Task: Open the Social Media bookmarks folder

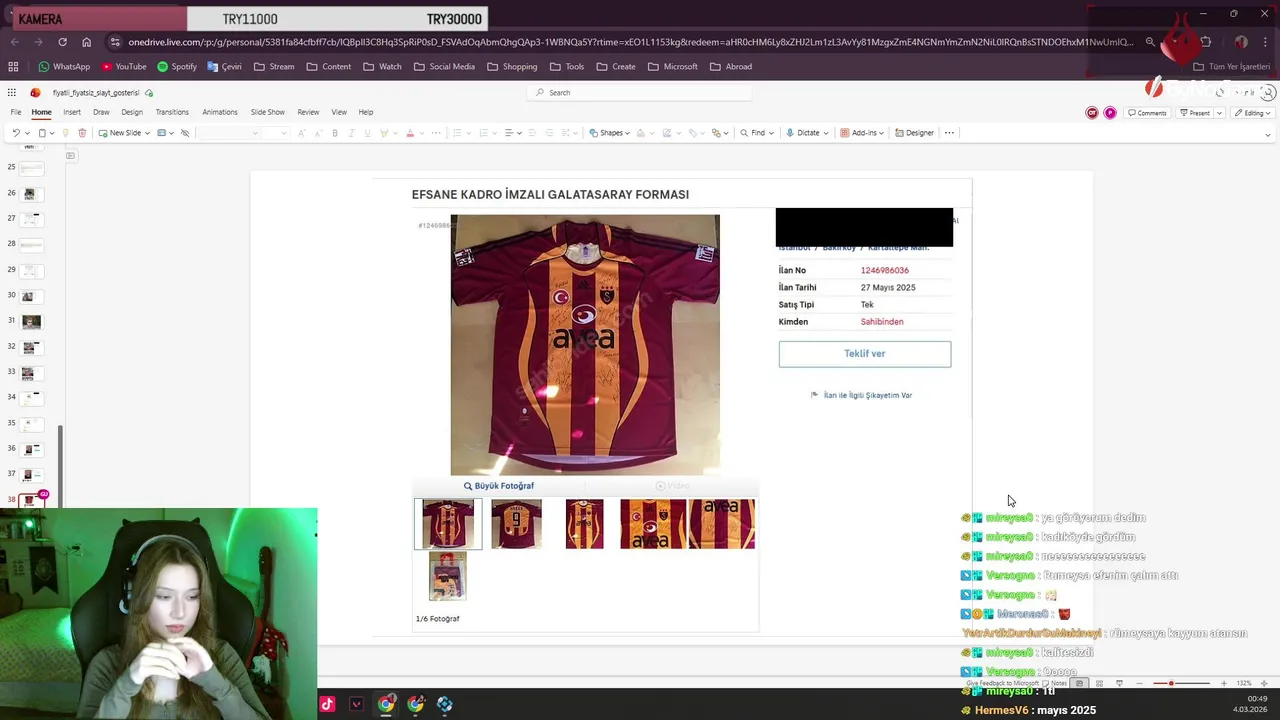Action: (x=444, y=67)
